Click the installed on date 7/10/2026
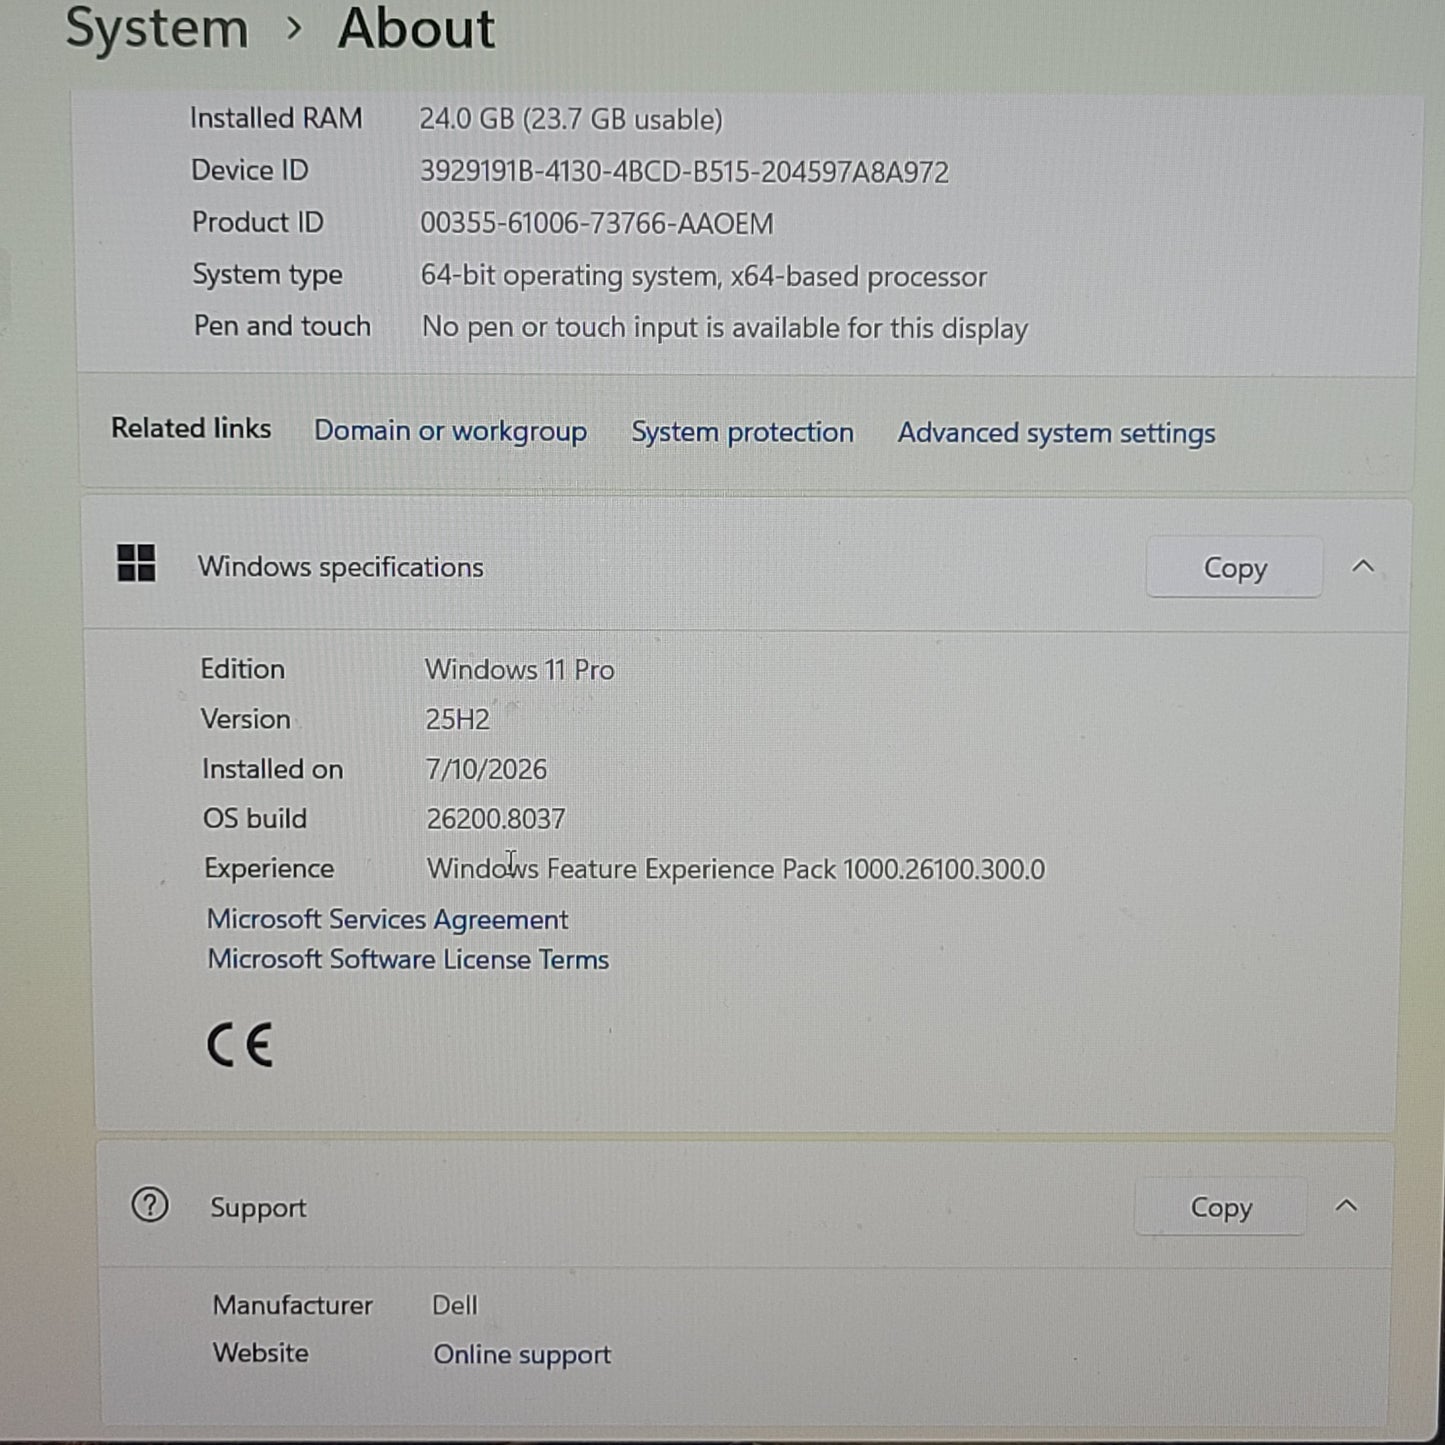Image resolution: width=1445 pixels, height=1445 pixels. tap(486, 769)
